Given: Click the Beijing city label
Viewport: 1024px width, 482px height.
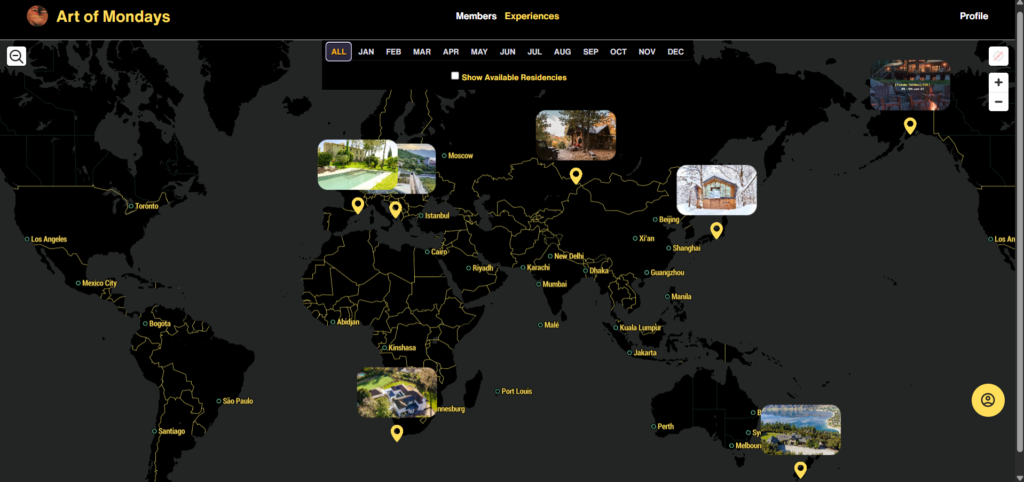Looking at the screenshot, I should pos(669,219).
